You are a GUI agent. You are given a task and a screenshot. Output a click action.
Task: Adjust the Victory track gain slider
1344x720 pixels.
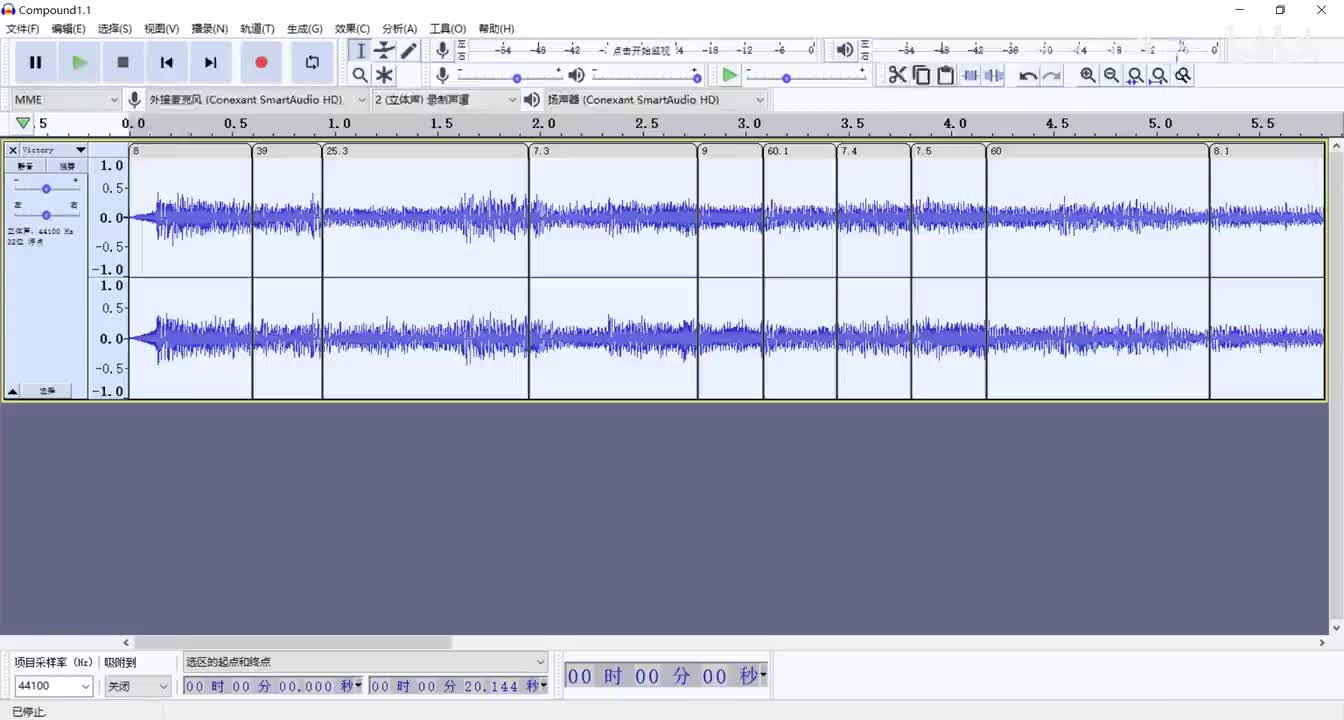point(46,188)
